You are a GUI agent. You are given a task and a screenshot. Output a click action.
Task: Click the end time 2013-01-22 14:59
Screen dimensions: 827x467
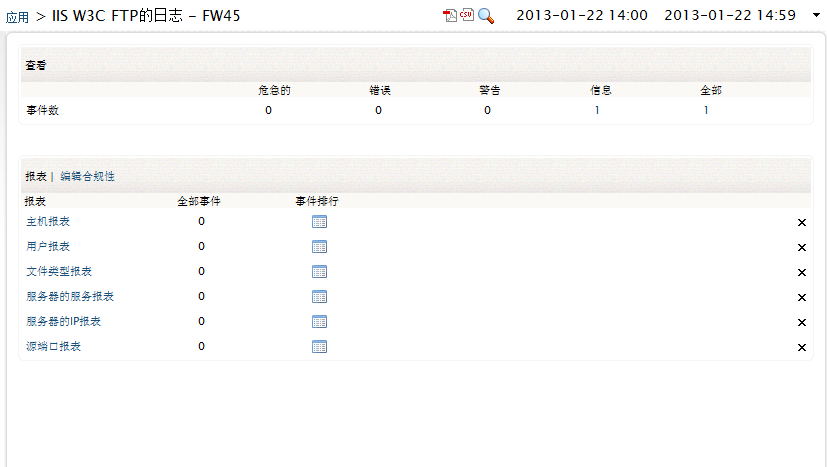[730, 15]
